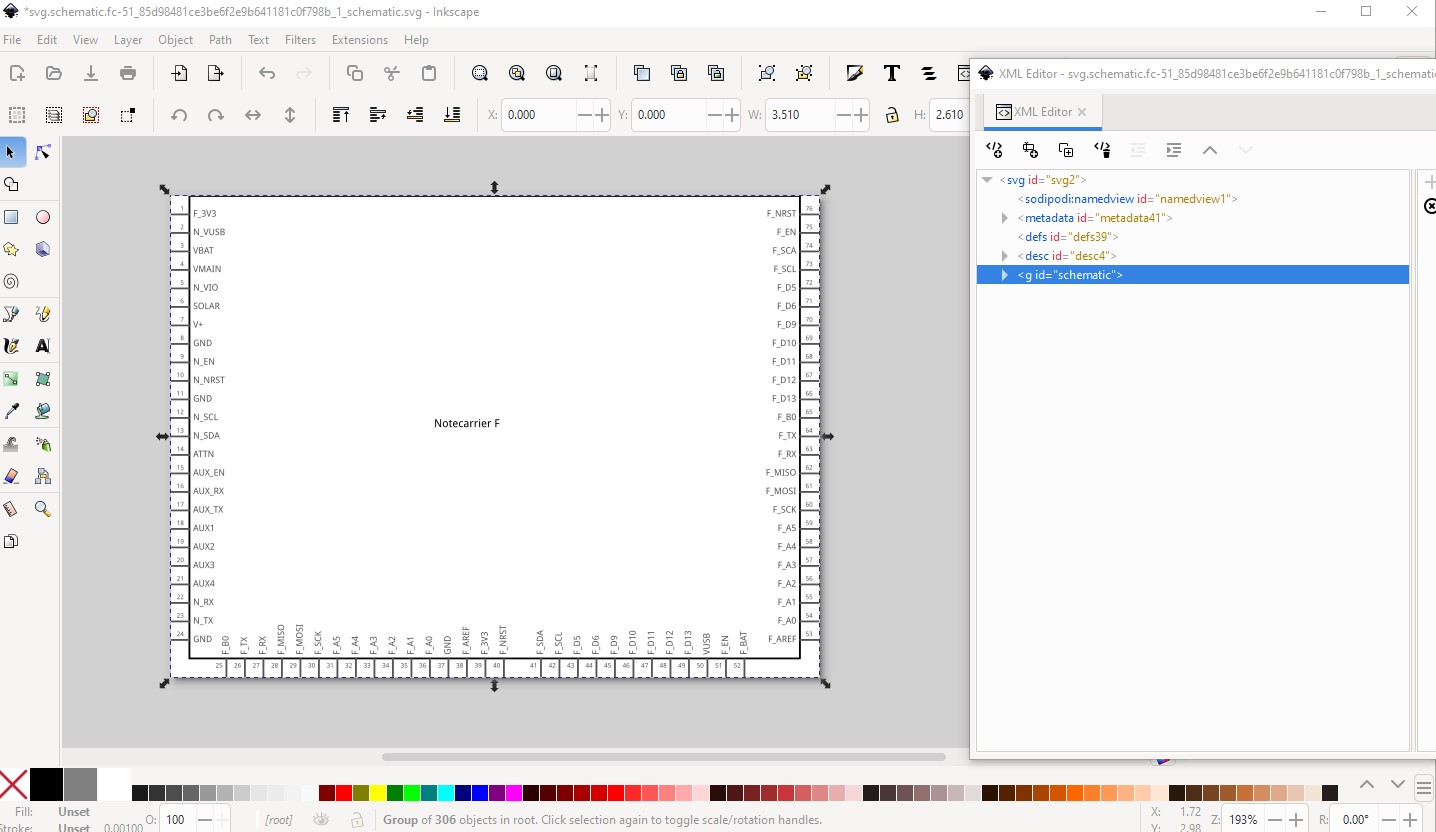Open the Extensions menu
Viewport: 1436px width, 832px height.
[360, 40]
